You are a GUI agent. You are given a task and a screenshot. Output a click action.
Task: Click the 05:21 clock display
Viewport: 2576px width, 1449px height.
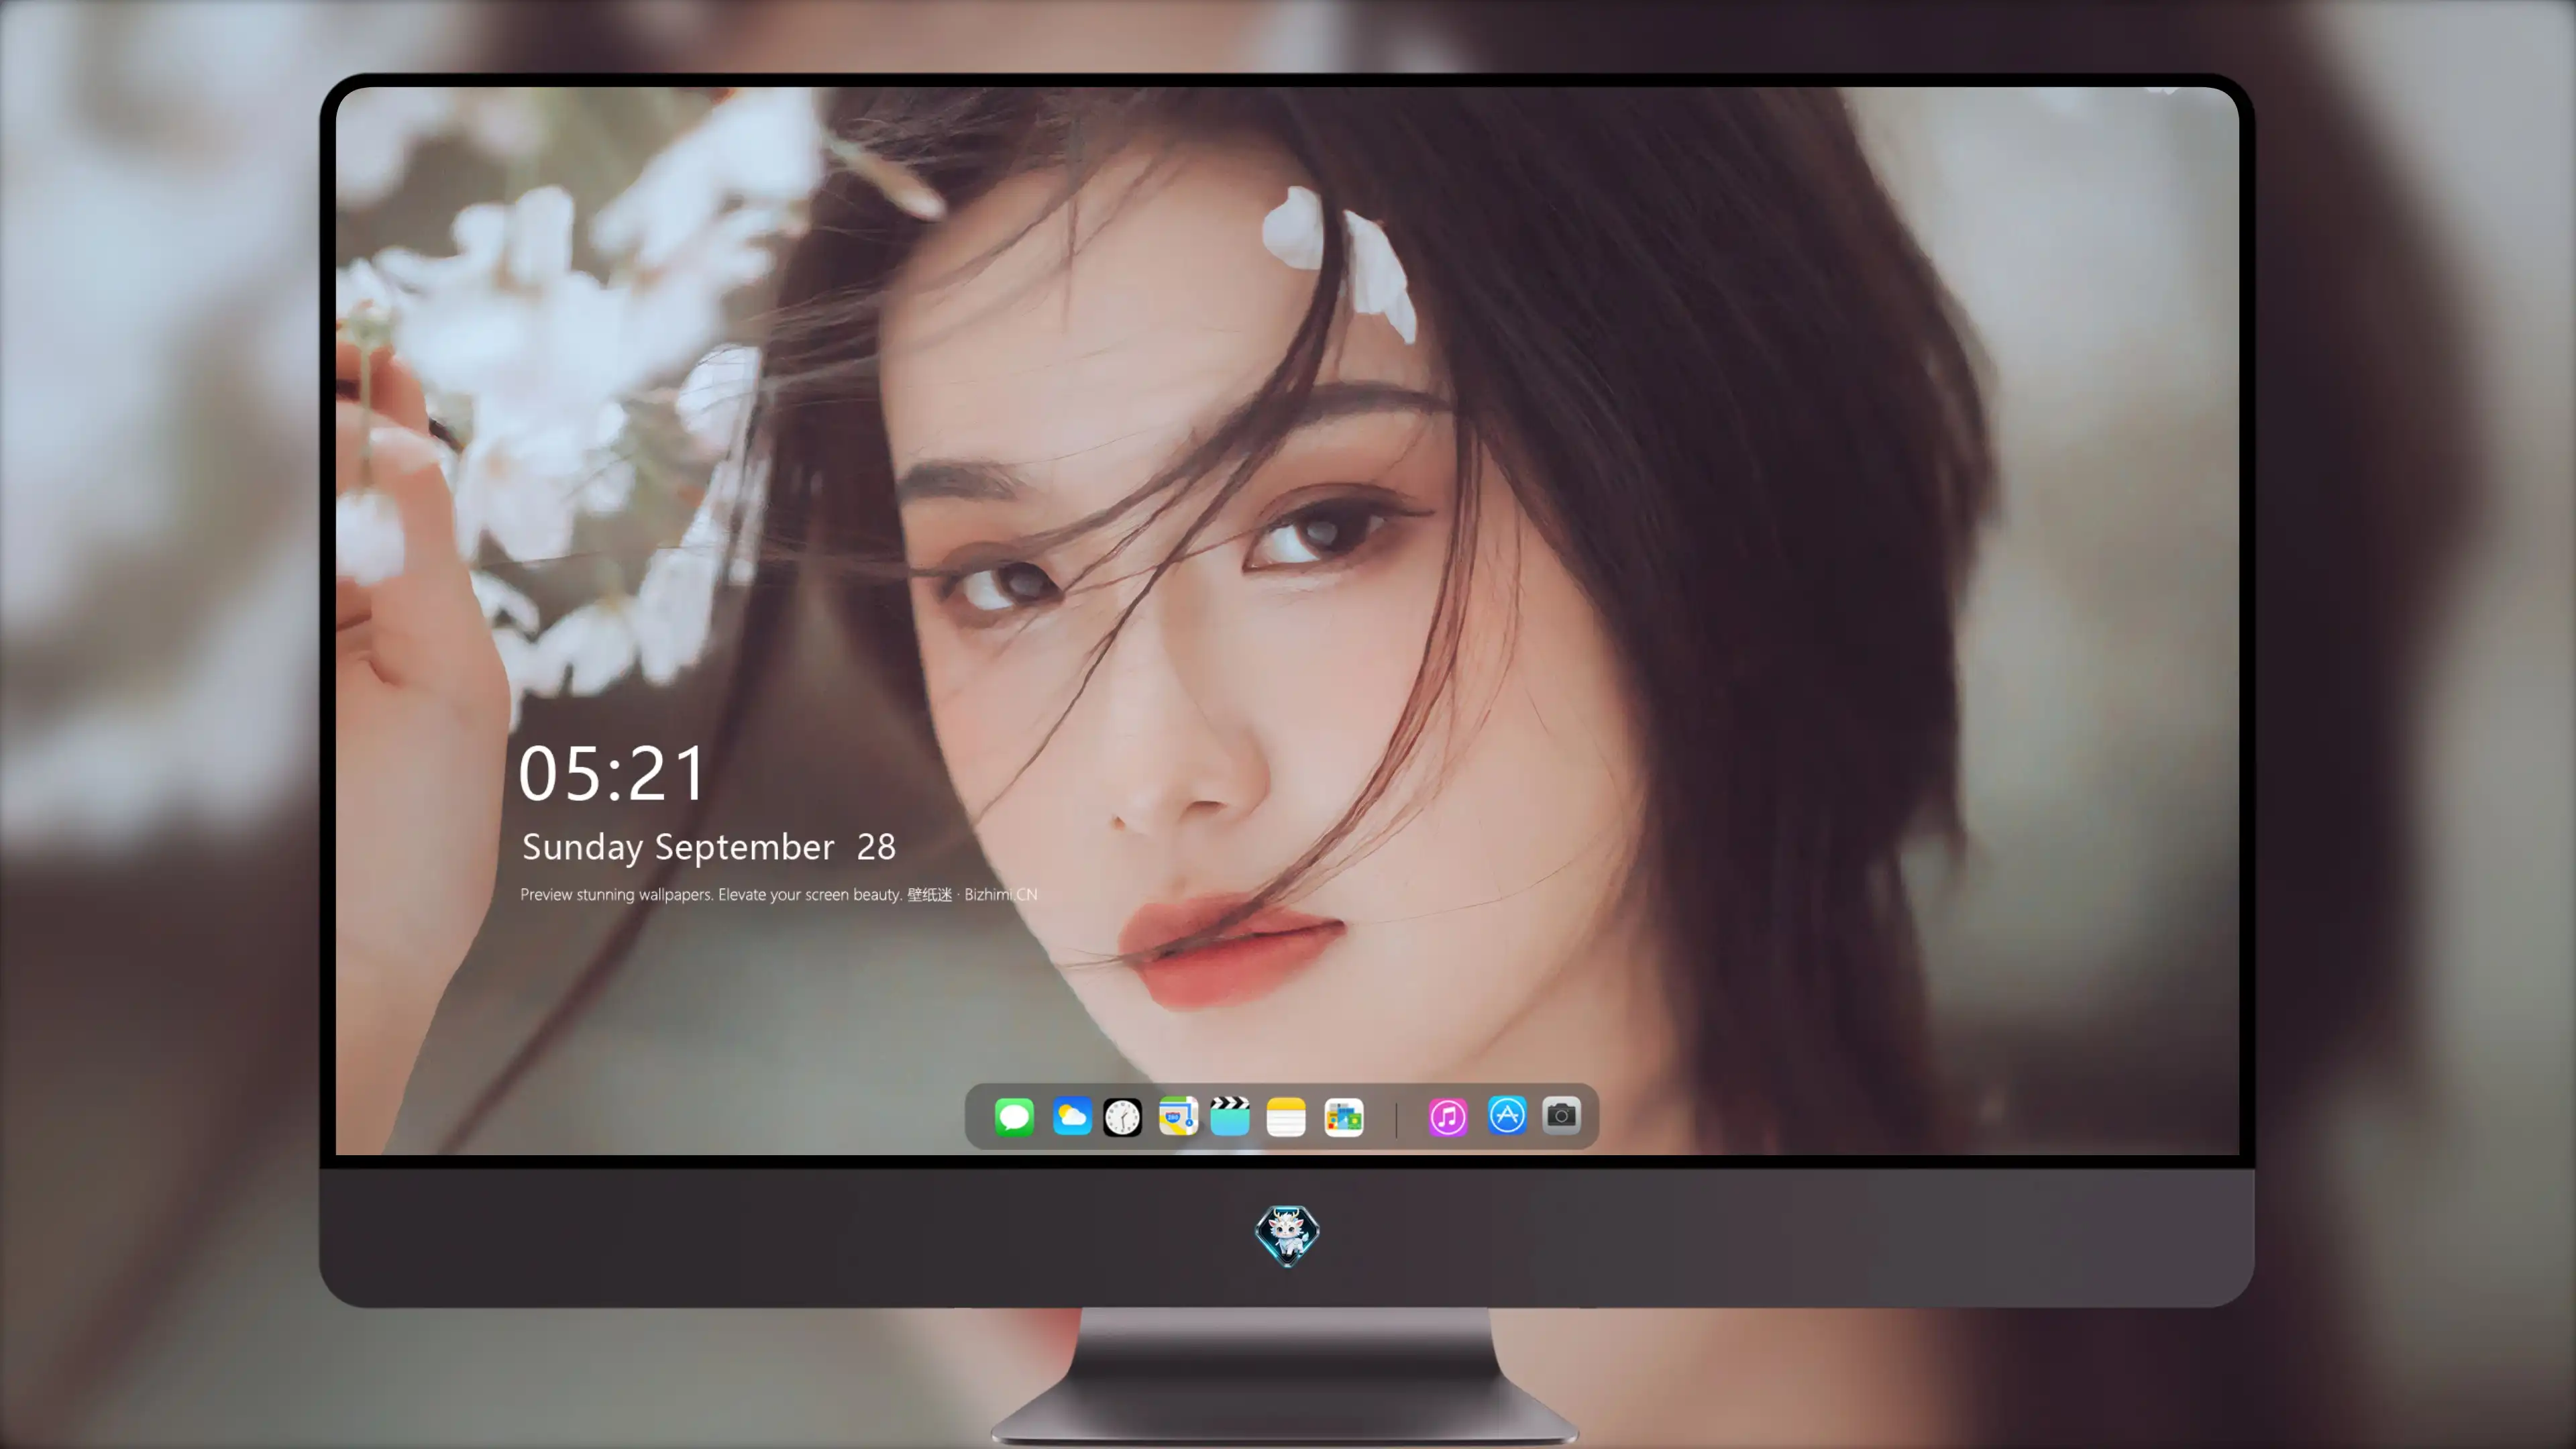[x=612, y=774]
